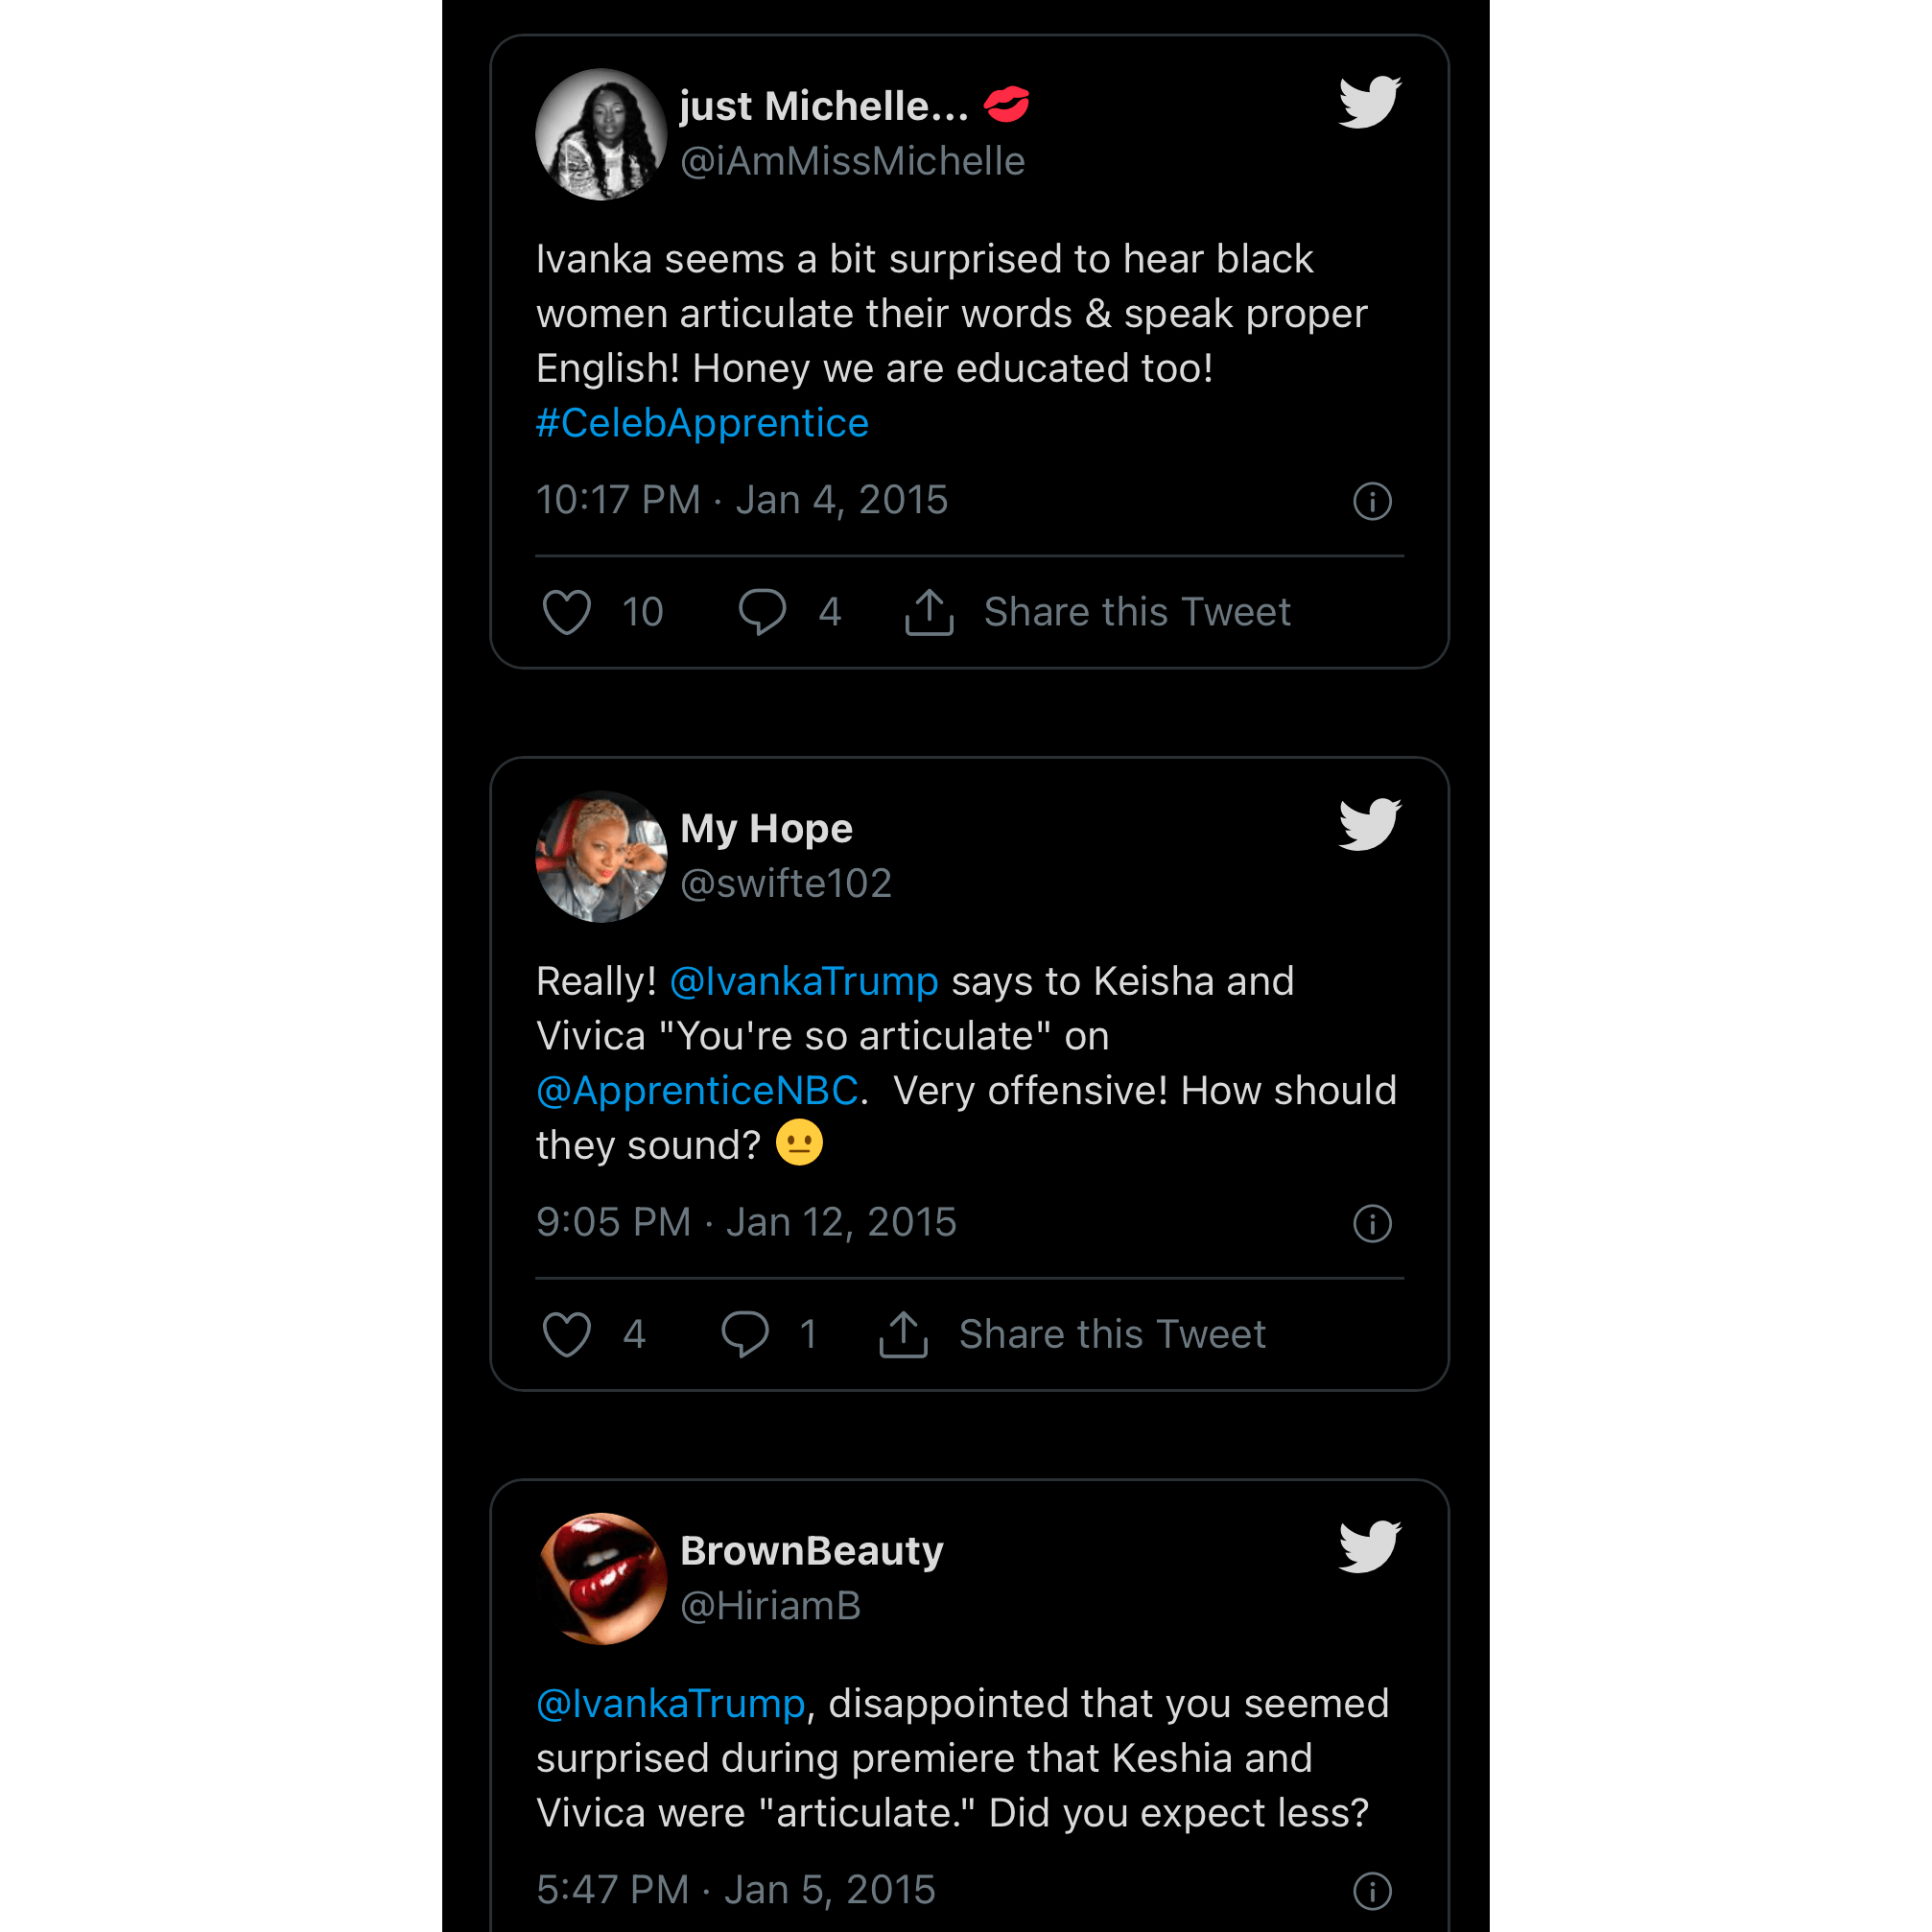Viewport: 1932px width, 1932px height.
Task: Click the info icon beside Jan 12, 2015
Action: click(x=1372, y=1223)
